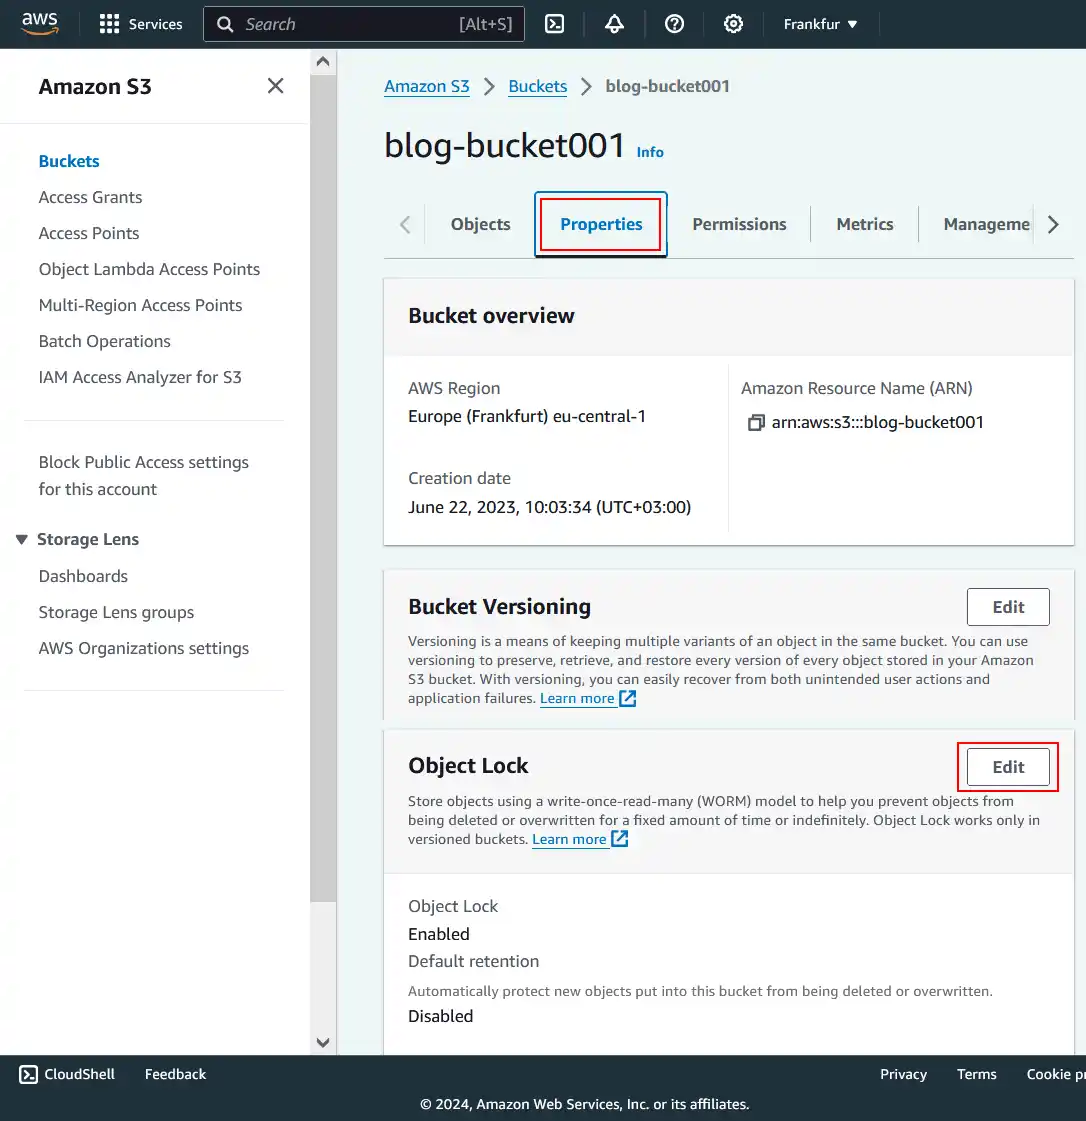1086x1121 pixels.
Task: Open the Privacy footer link
Action: [x=903, y=1075]
